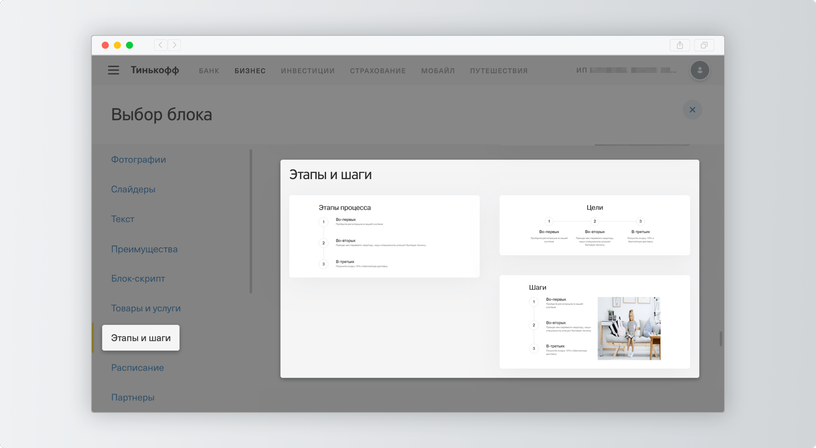Click the yellow macOS minimize button
The width and height of the screenshot is (816, 448).
coord(117,45)
